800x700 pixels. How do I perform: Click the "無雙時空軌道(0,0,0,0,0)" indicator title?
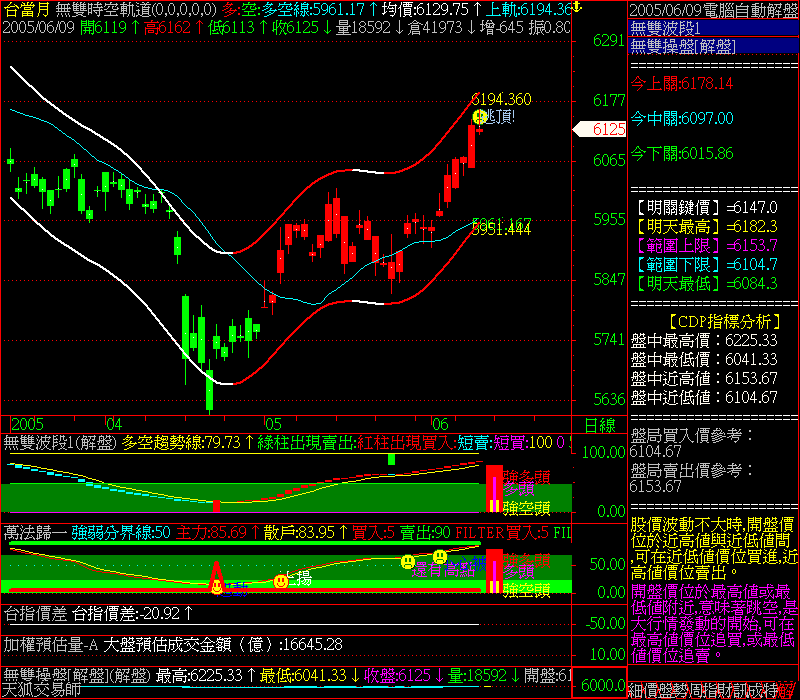(x=136, y=9)
